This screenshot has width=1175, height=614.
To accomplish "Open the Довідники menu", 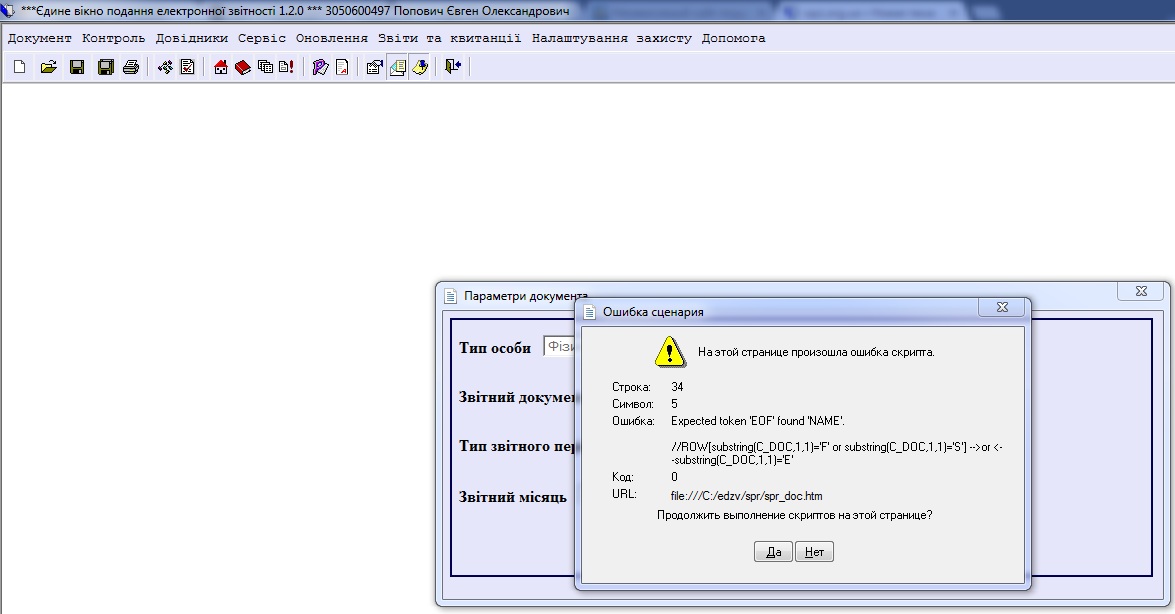I will 191,38.
